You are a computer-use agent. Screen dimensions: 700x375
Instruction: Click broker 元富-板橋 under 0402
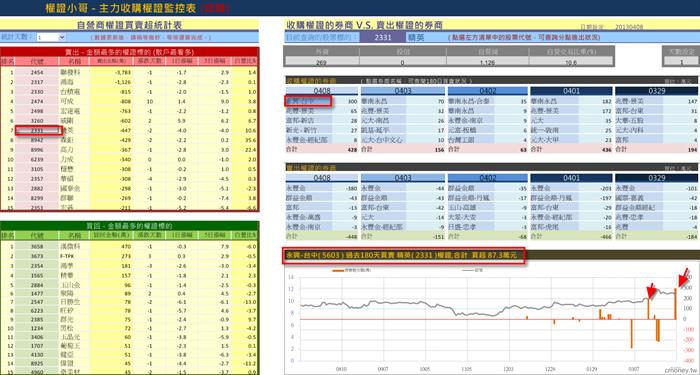click(x=463, y=130)
